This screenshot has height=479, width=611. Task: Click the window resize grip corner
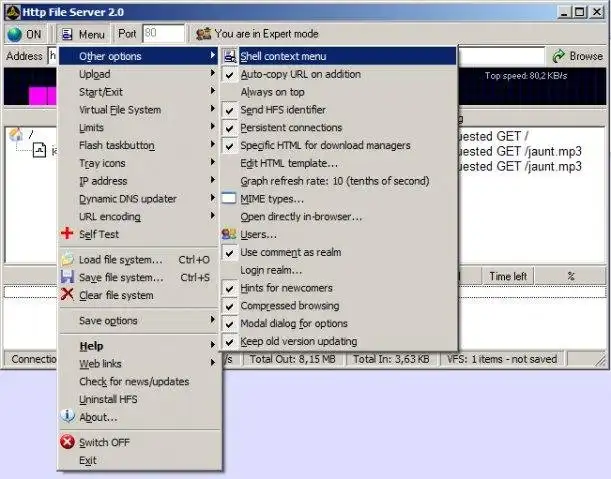601,361
